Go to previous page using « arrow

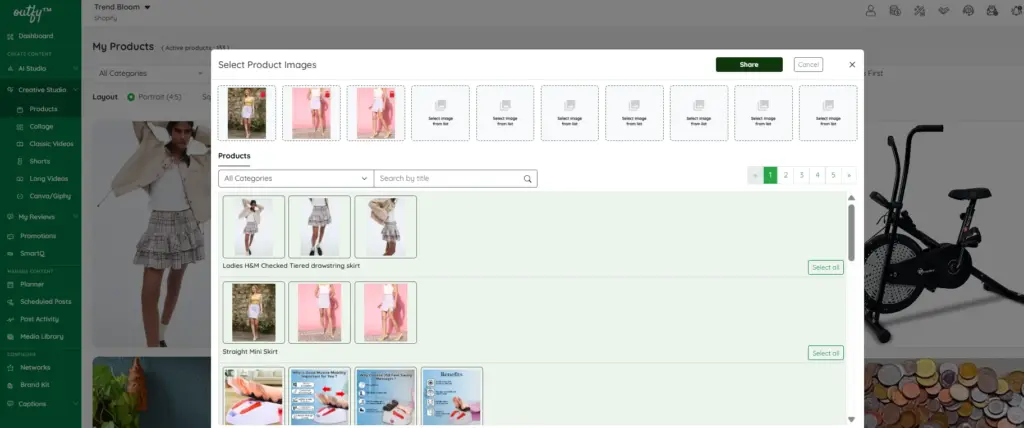pyautogui.click(x=756, y=175)
